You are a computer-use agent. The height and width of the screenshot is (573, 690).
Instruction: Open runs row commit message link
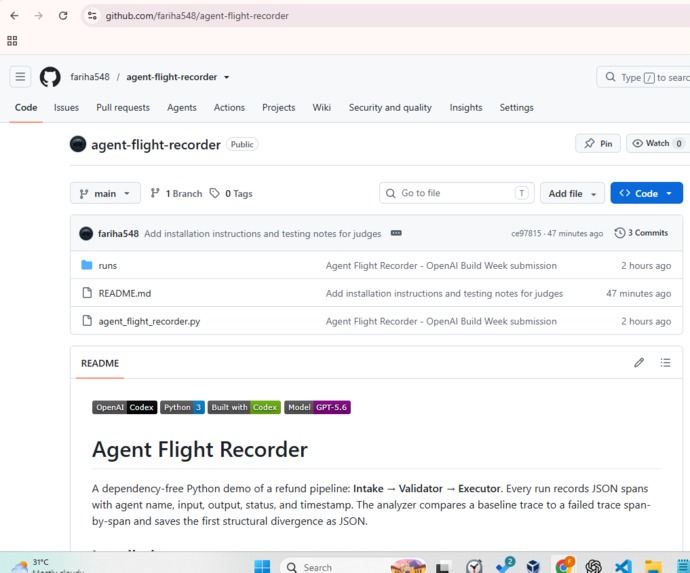click(x=441, y=265)
